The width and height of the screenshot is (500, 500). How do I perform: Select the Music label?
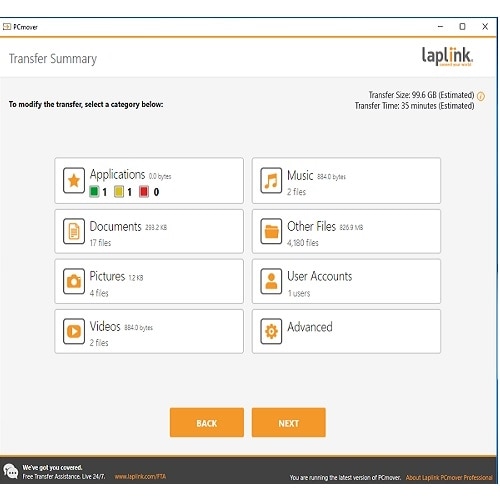click(300, 175)
